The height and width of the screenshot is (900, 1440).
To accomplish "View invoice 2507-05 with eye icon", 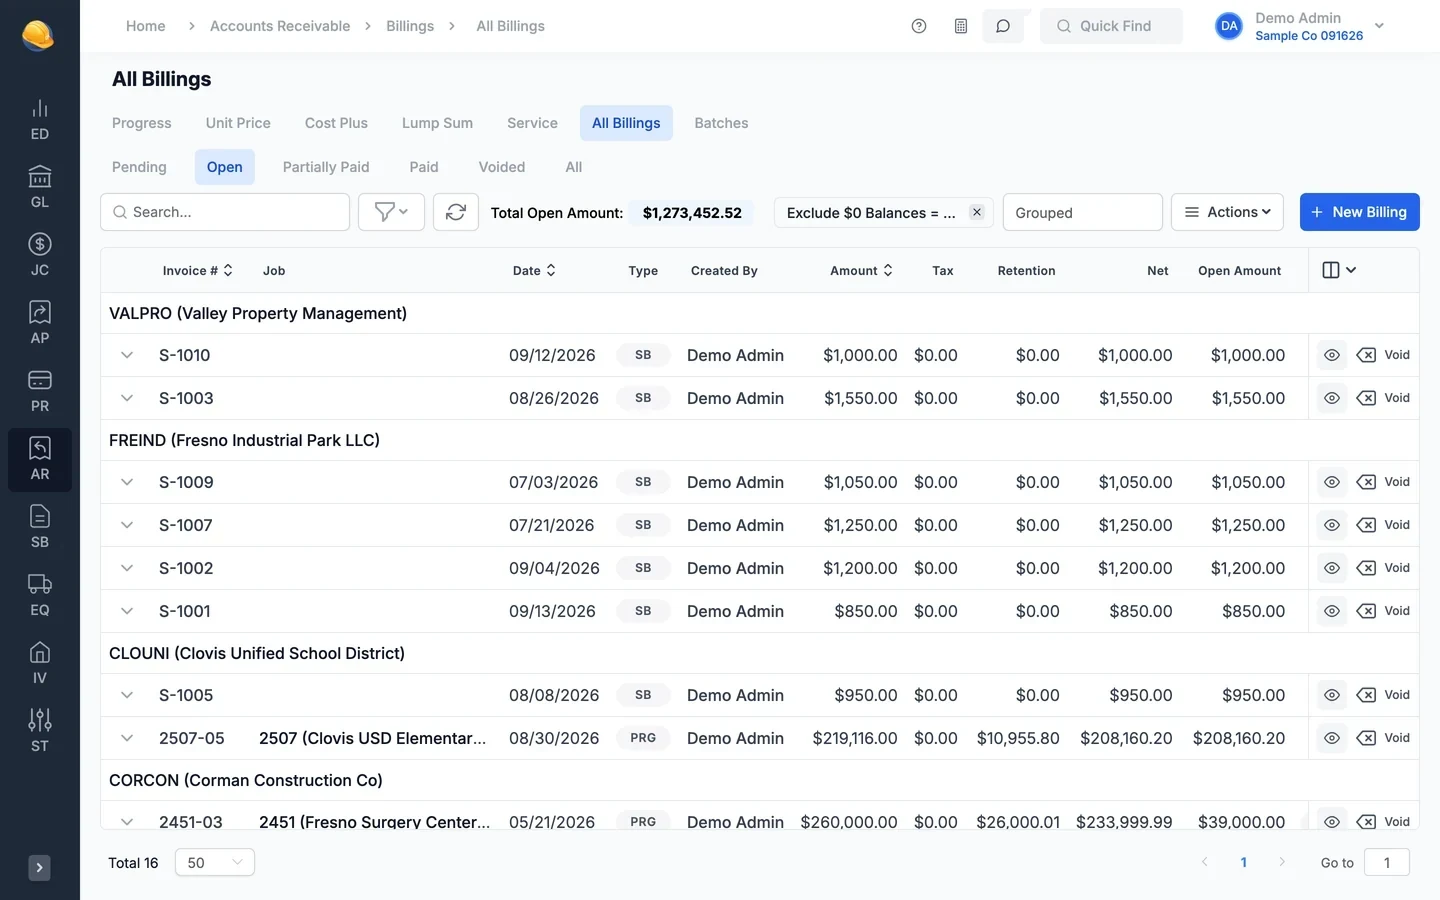I will click(1332, 738).
